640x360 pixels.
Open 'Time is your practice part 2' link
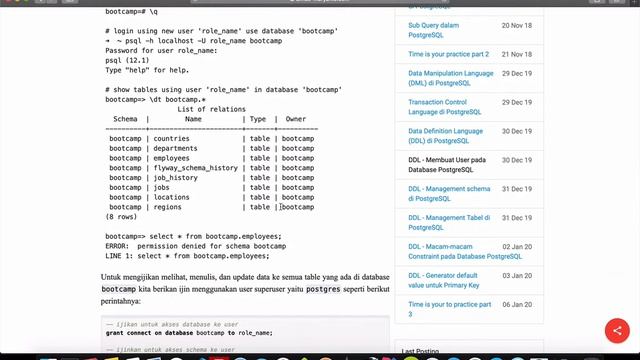coord(448,54)
